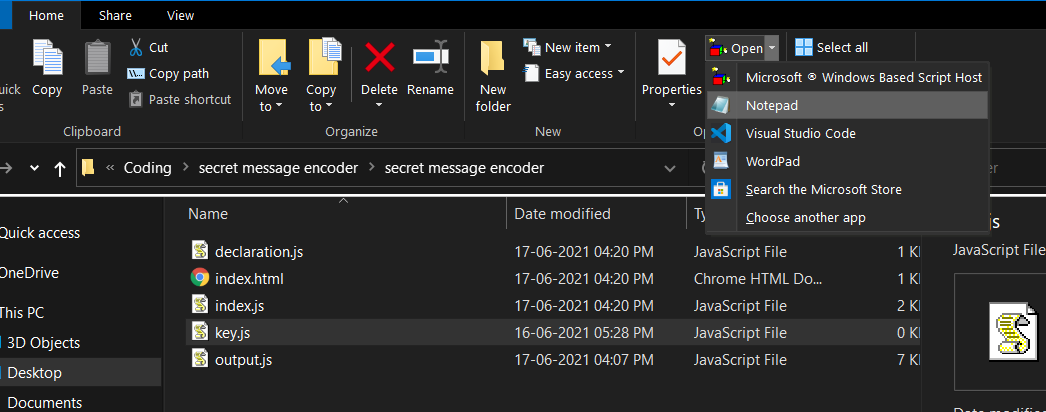Click the Select all icon
The width and height of the screenshot is (1046, 412).
804,47
